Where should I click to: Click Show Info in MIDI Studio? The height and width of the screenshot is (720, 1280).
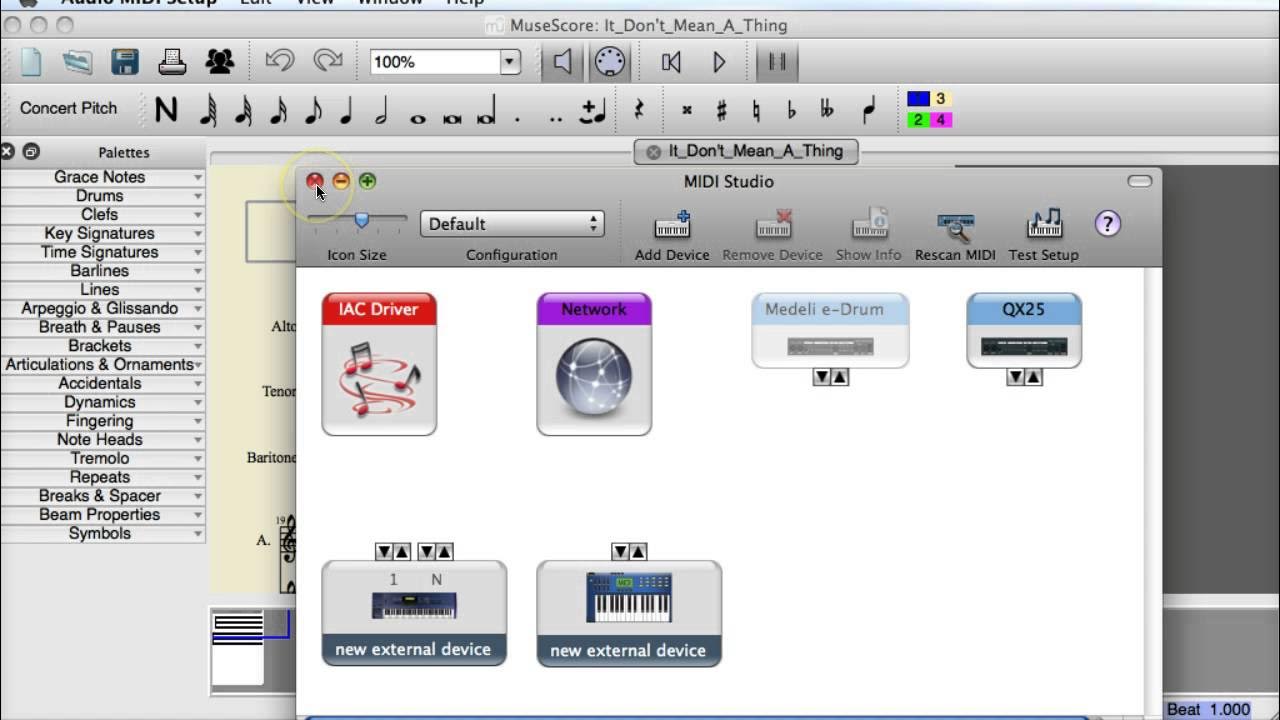pos(868,236)
